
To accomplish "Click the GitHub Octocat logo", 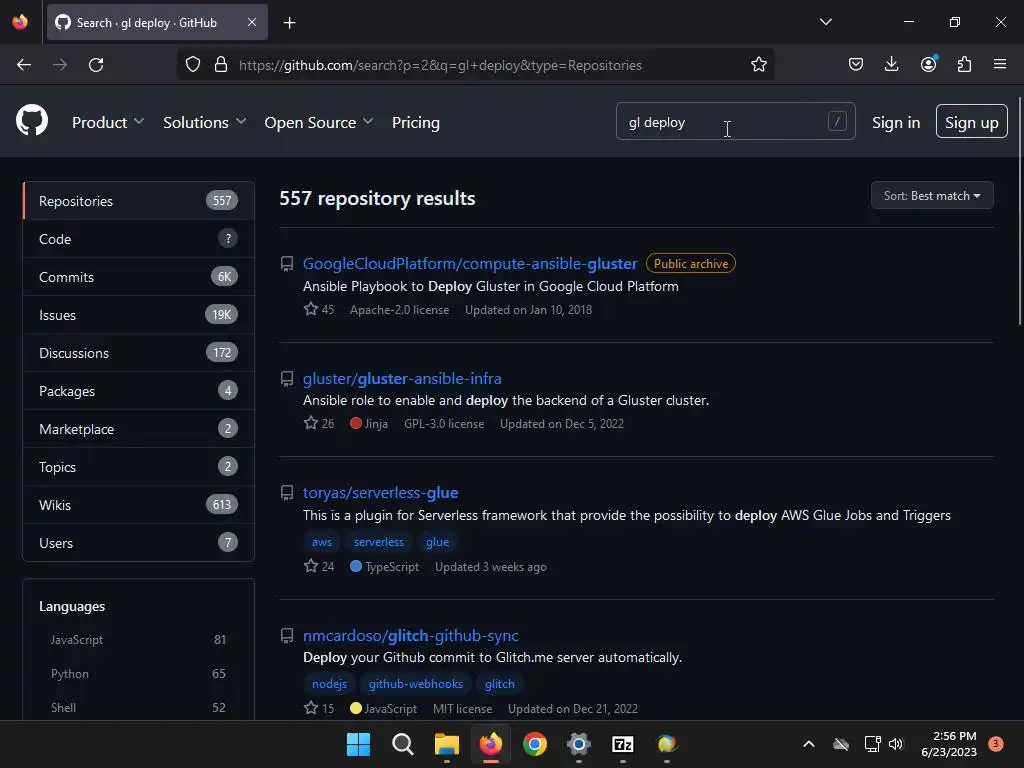I will (x=32, y=121).
